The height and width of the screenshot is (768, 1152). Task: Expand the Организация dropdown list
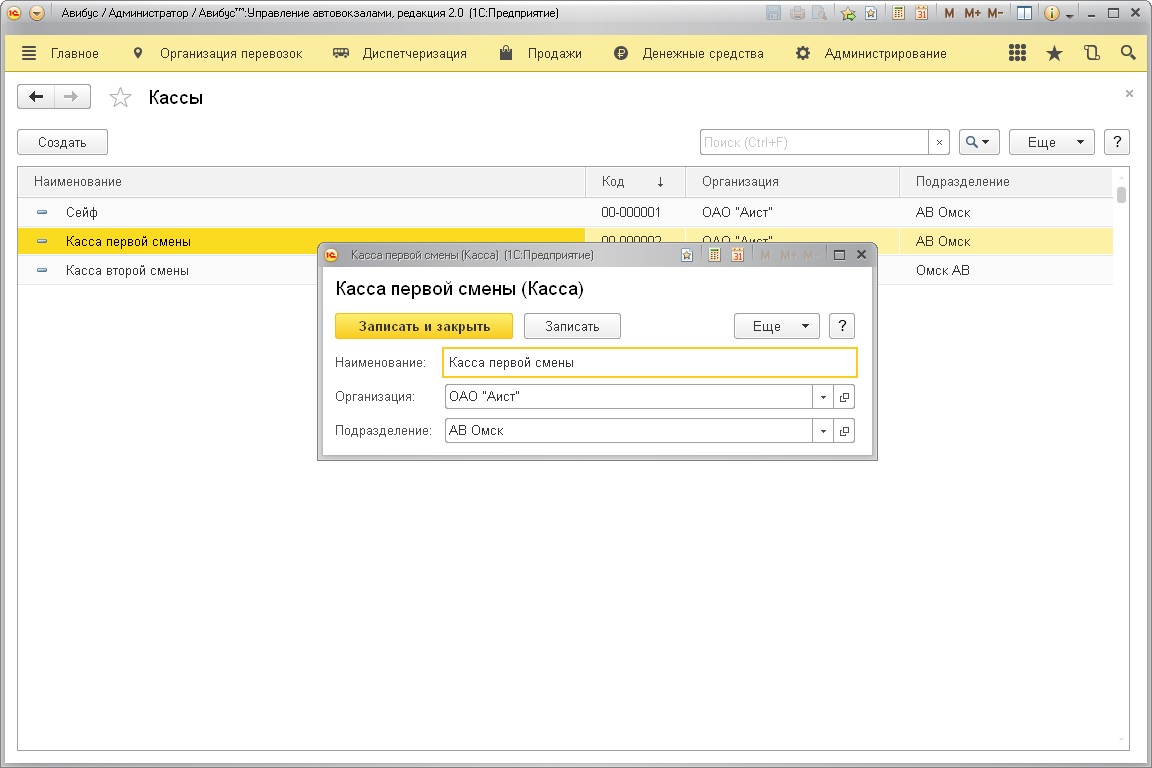[x=824, y=398]
